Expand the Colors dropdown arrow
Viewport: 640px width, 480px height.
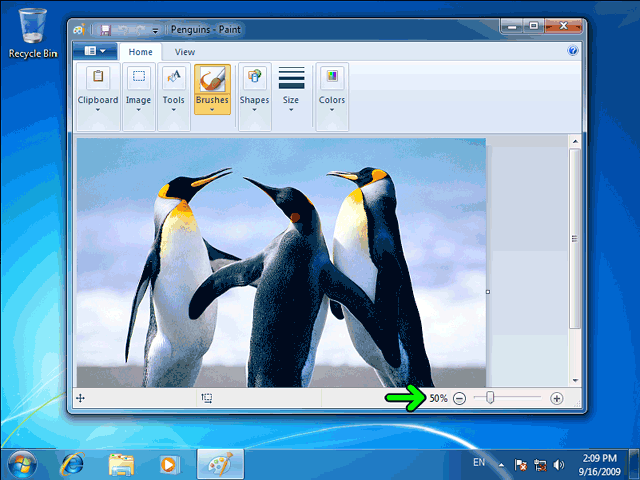[332, 110]
